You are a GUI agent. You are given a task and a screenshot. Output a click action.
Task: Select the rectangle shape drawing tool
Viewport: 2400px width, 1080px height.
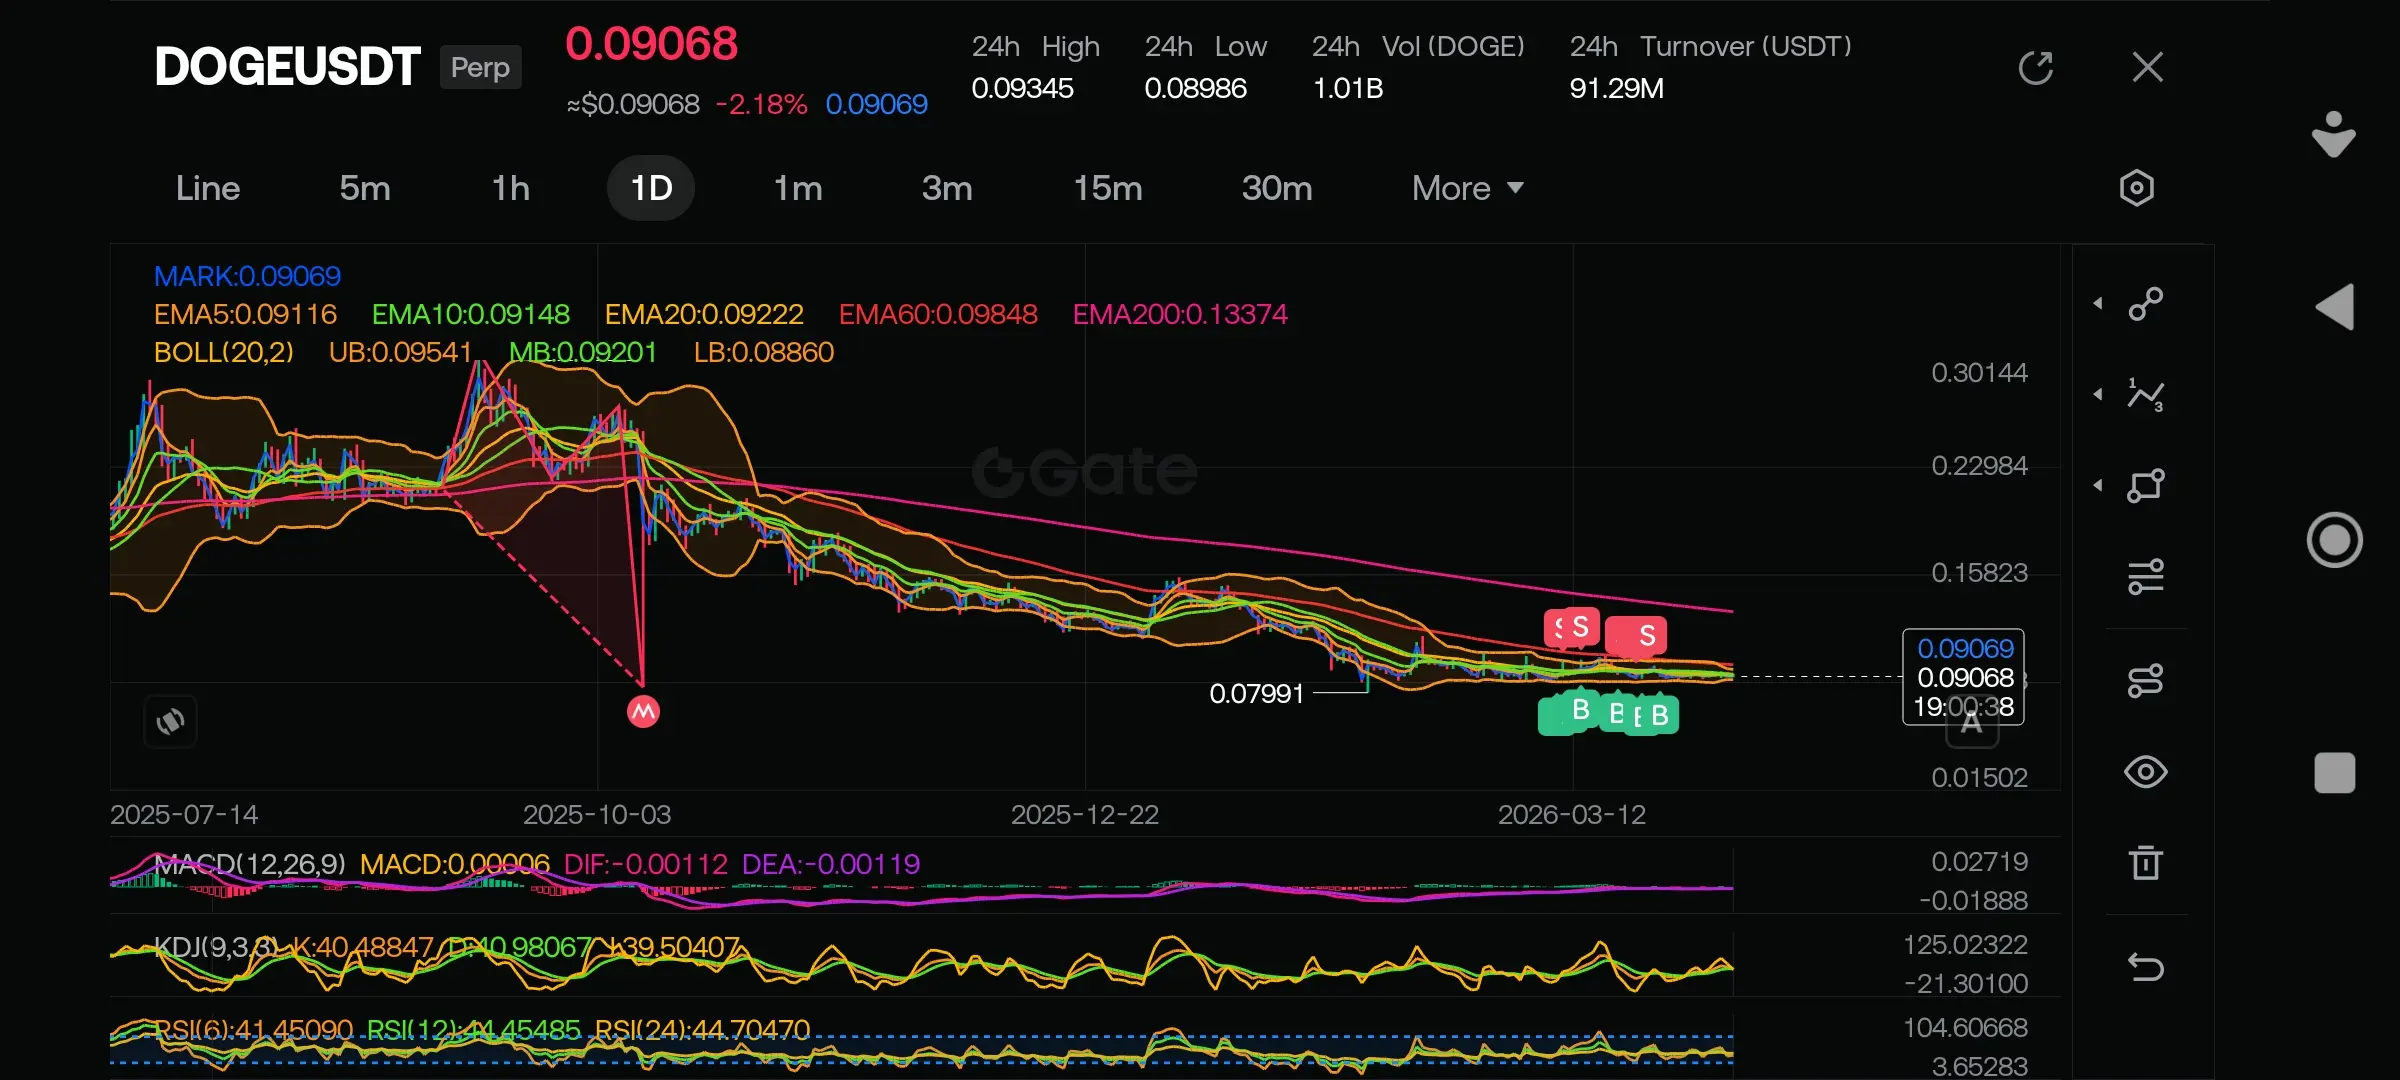click(2145, 486)
